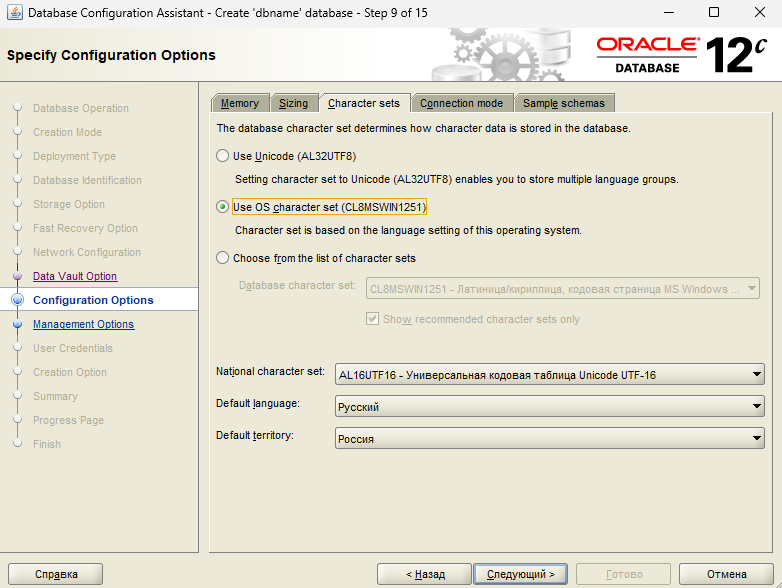Click the Fast Recovery Option step
This screenshot has height=588, width=782.
[x=85, y=228]
